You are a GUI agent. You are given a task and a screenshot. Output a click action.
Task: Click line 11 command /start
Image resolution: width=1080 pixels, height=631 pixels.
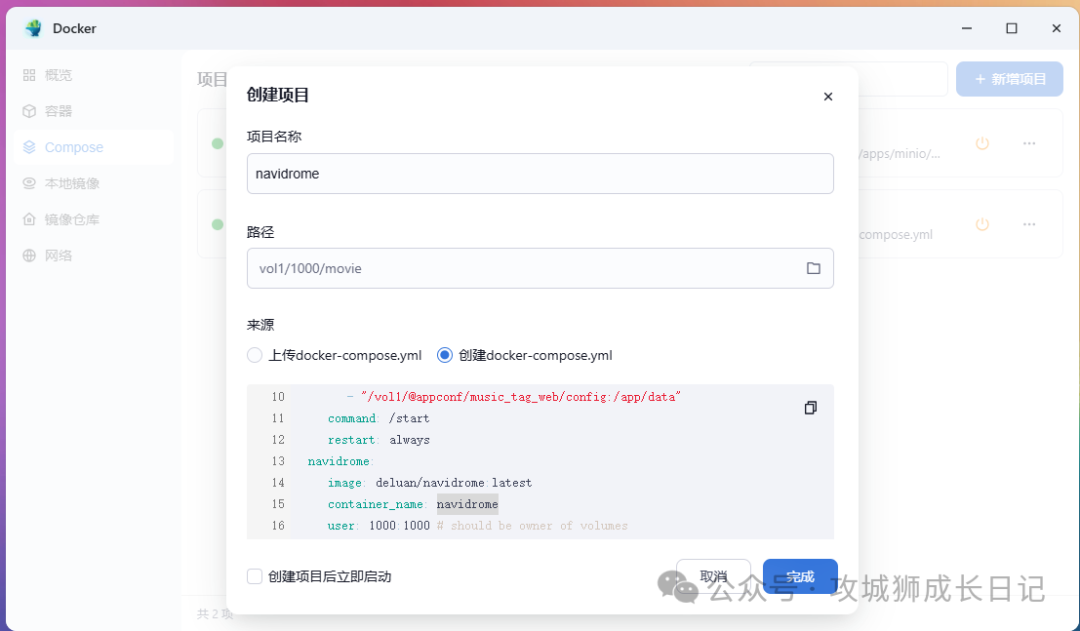(x=378, y=418)
